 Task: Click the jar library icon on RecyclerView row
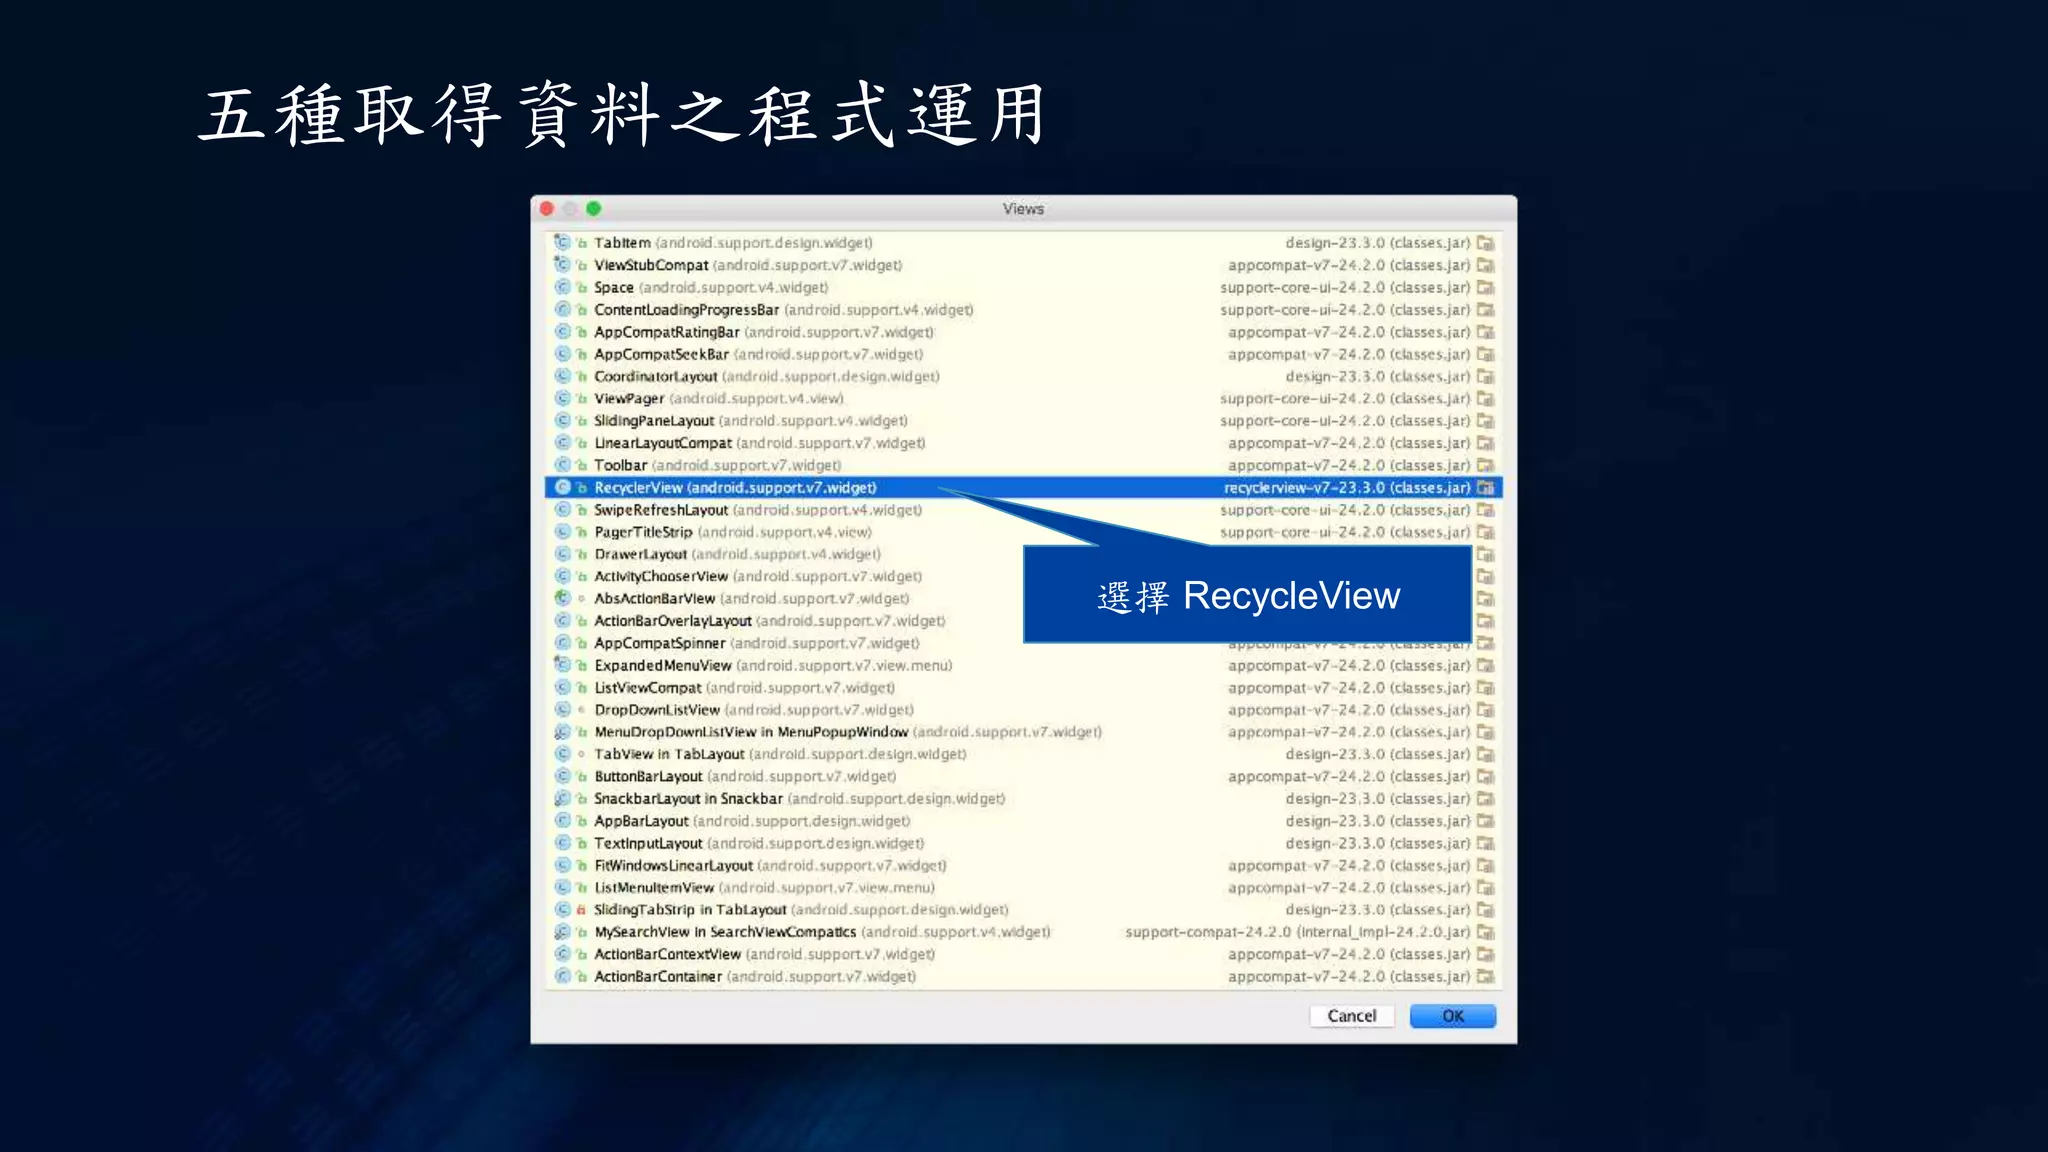point(1486,488)
